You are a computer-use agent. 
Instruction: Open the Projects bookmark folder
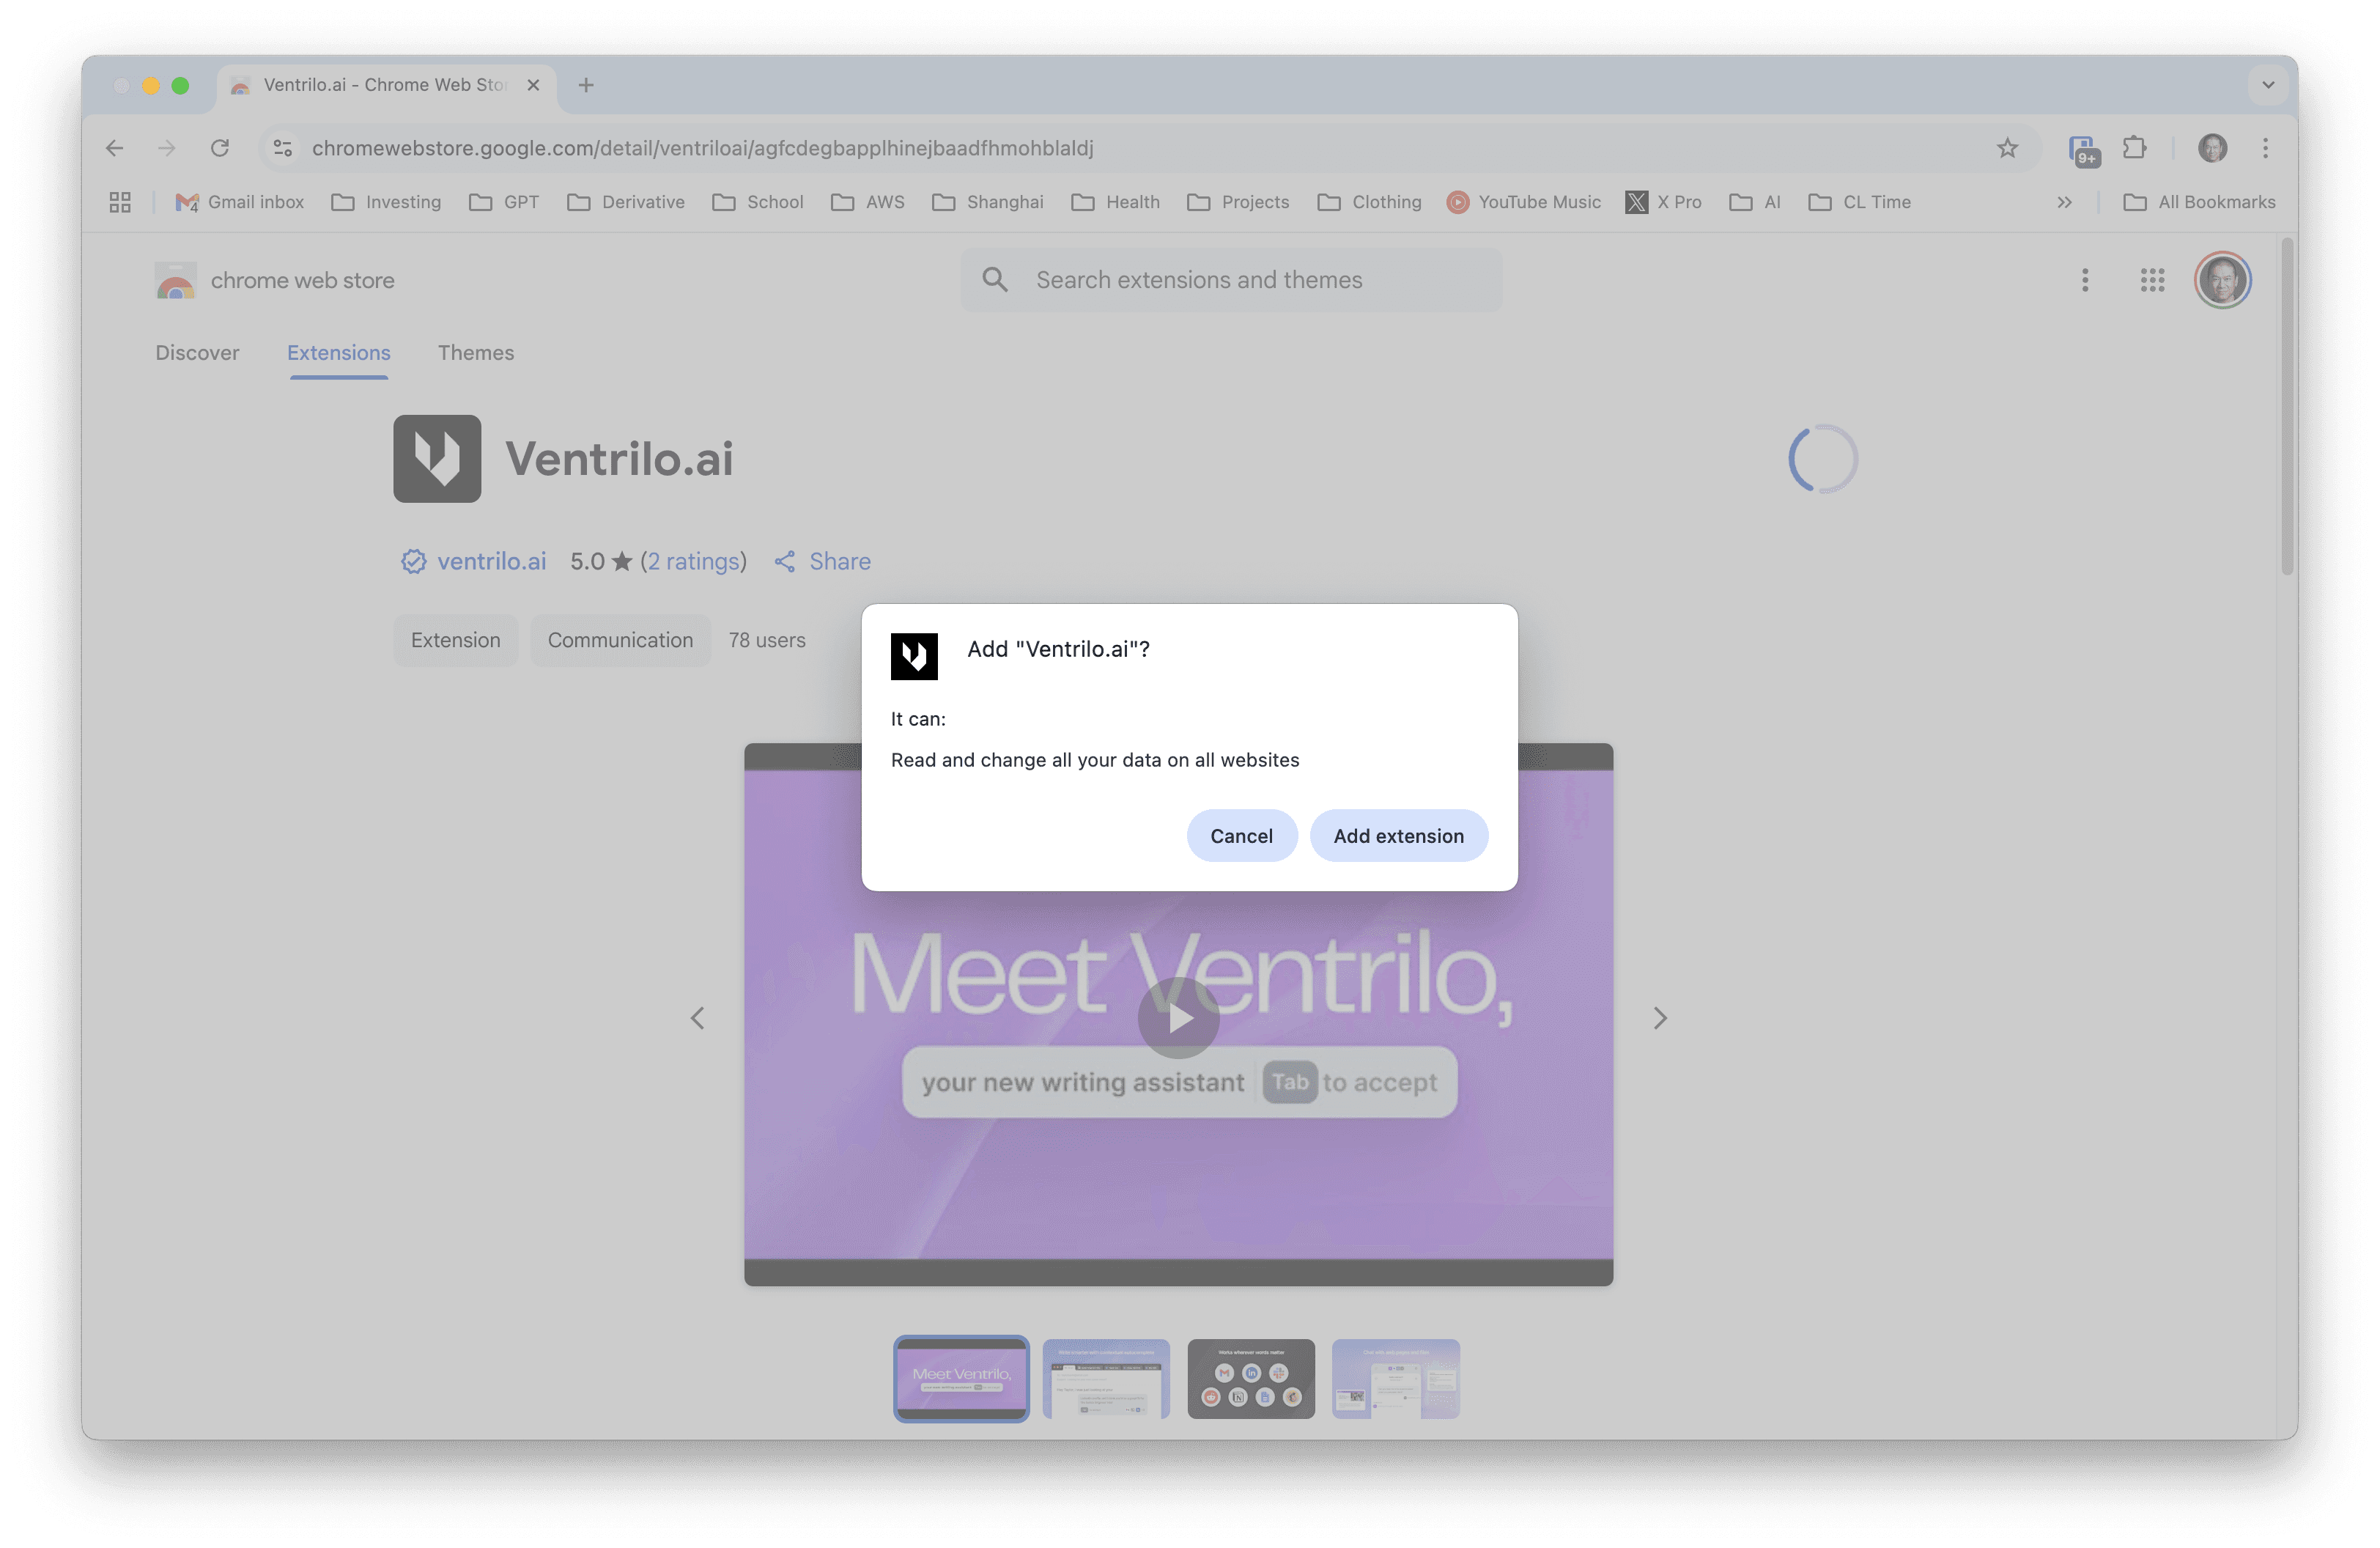[1238, 202]
